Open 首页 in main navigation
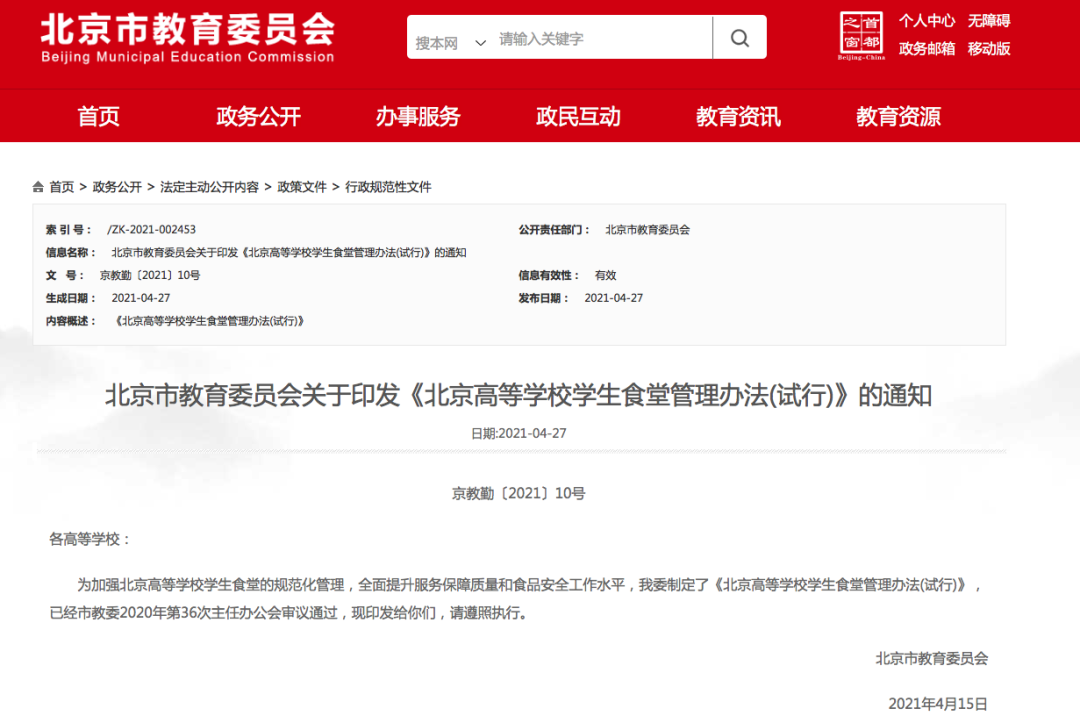Viewport: 1080px width, 723px height. (x=98, y=116)
